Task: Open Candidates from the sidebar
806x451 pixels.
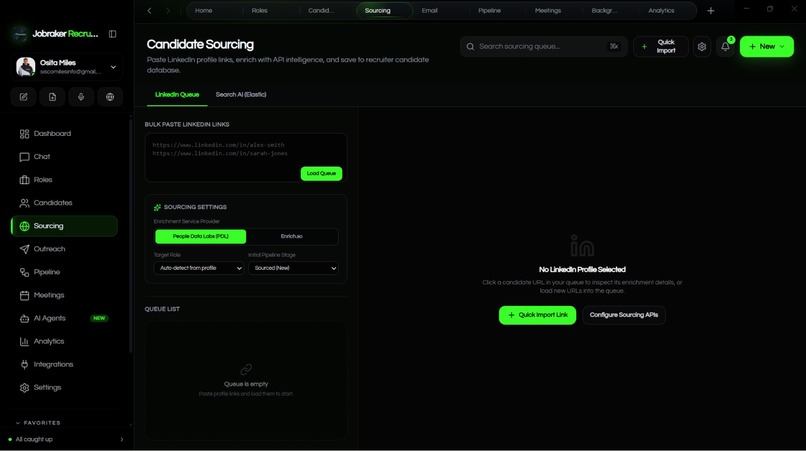Action: point(64,203)
